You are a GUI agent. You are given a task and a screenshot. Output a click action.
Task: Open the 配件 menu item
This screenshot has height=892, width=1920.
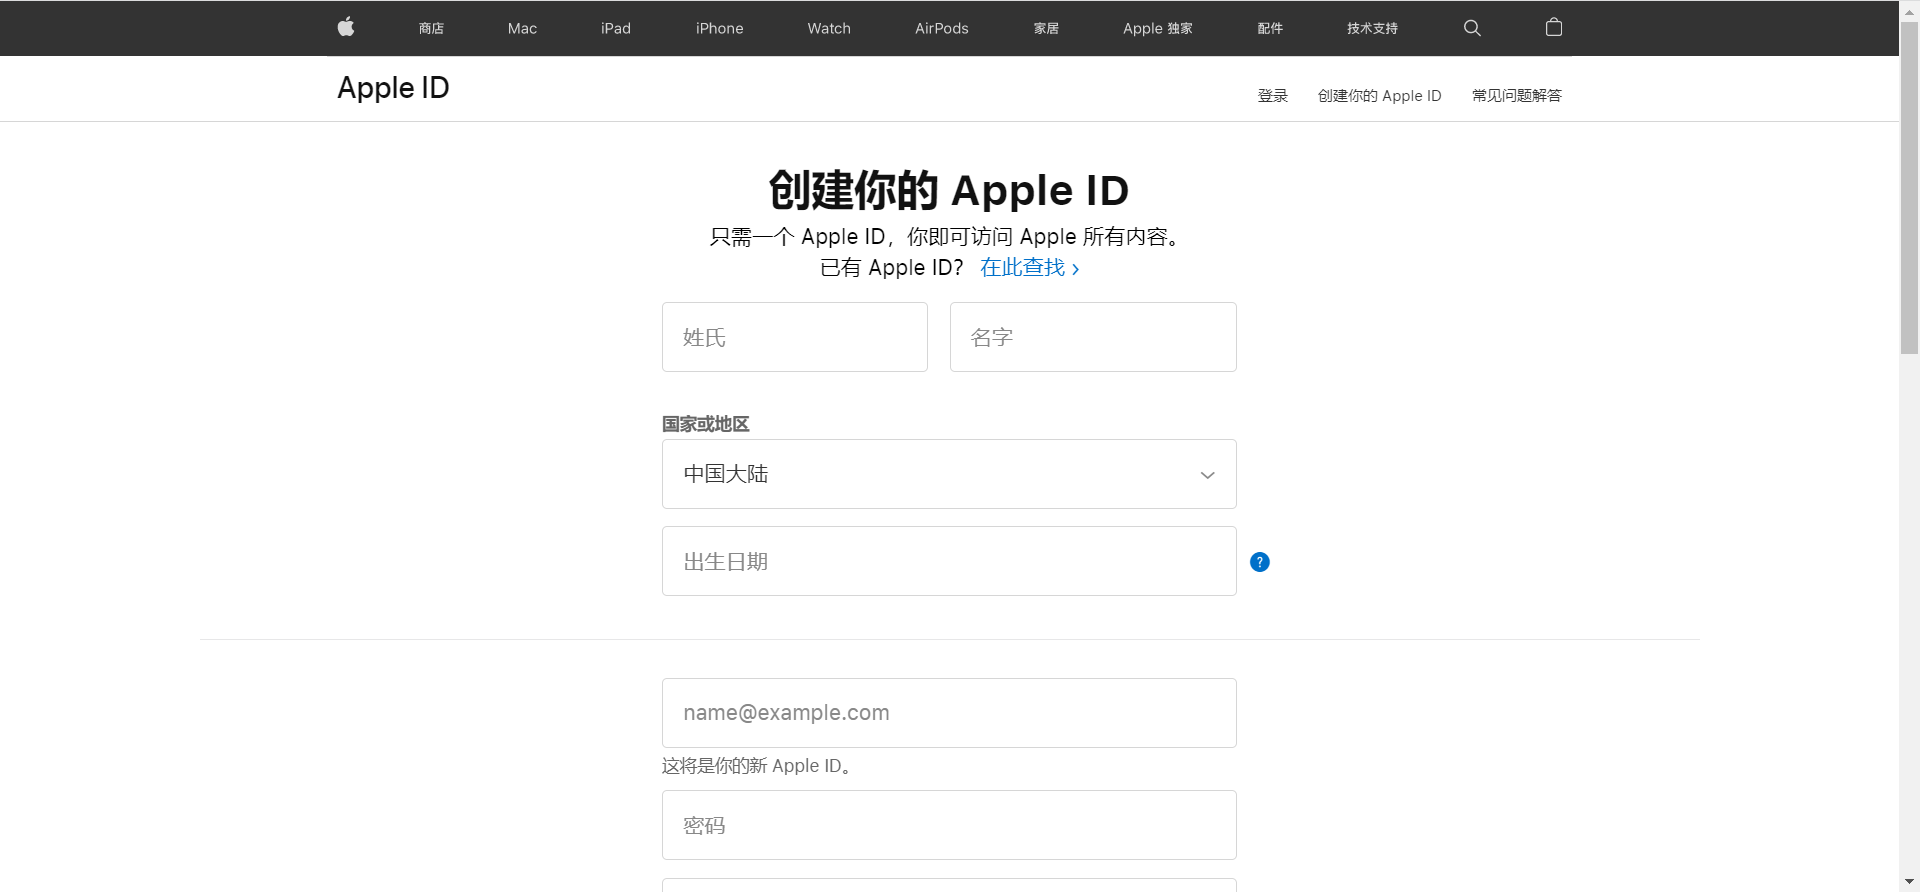click(x=1270, y=28)
